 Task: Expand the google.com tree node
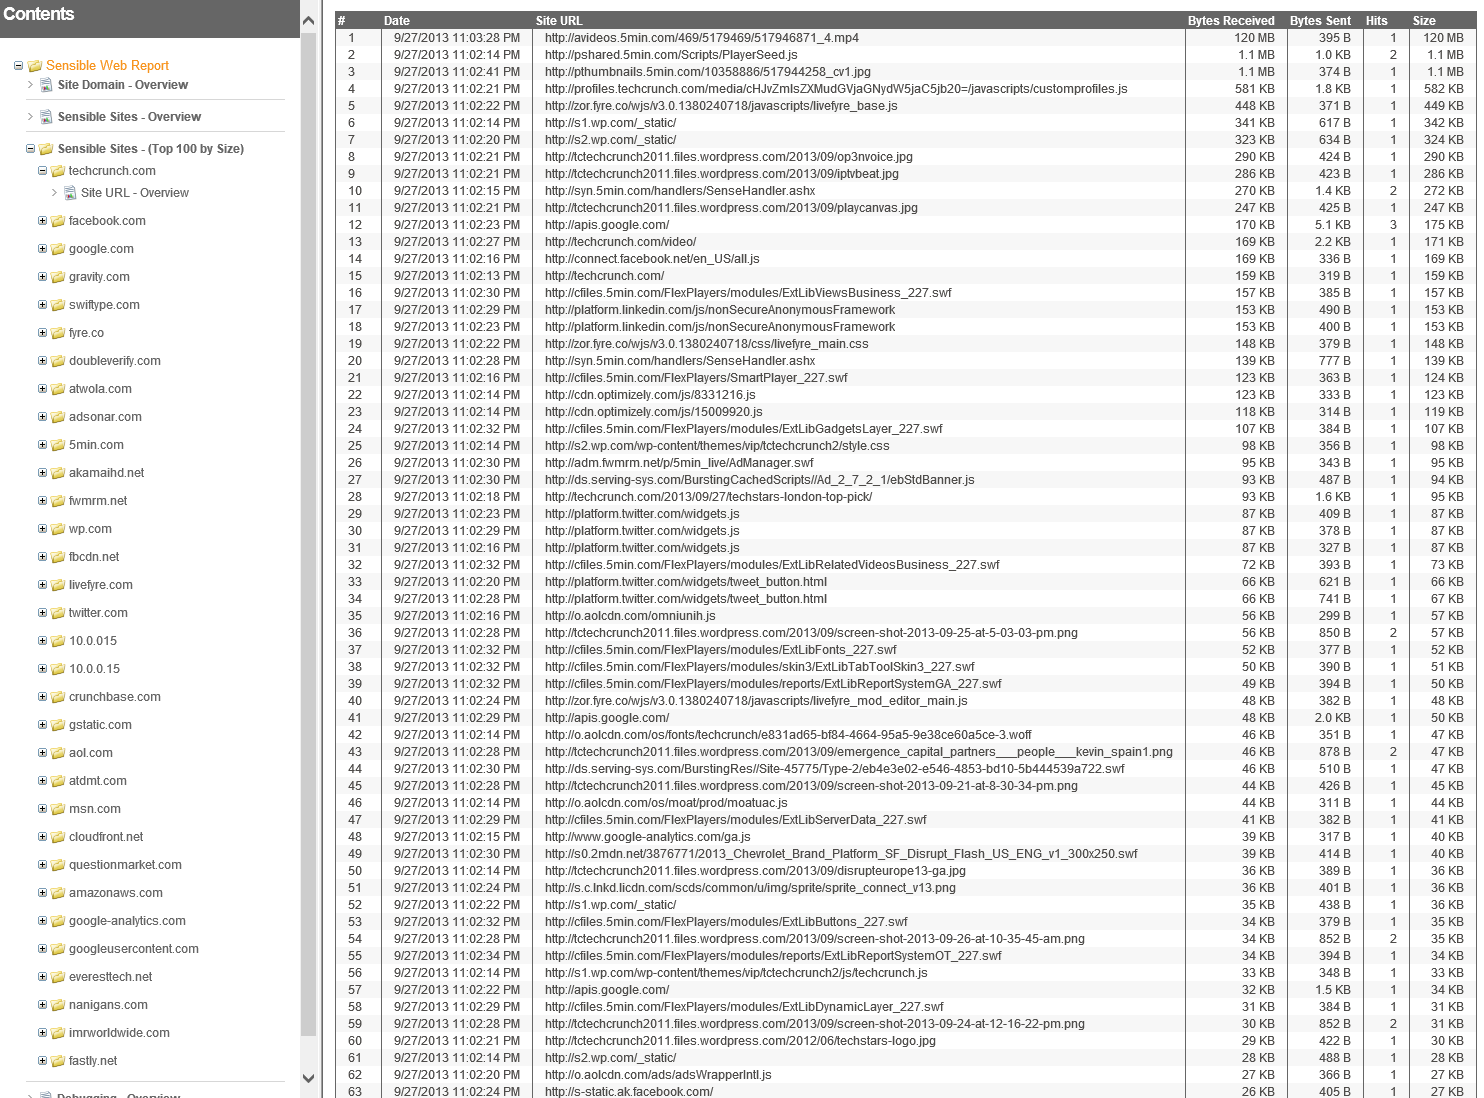click(x=42, y=248)
